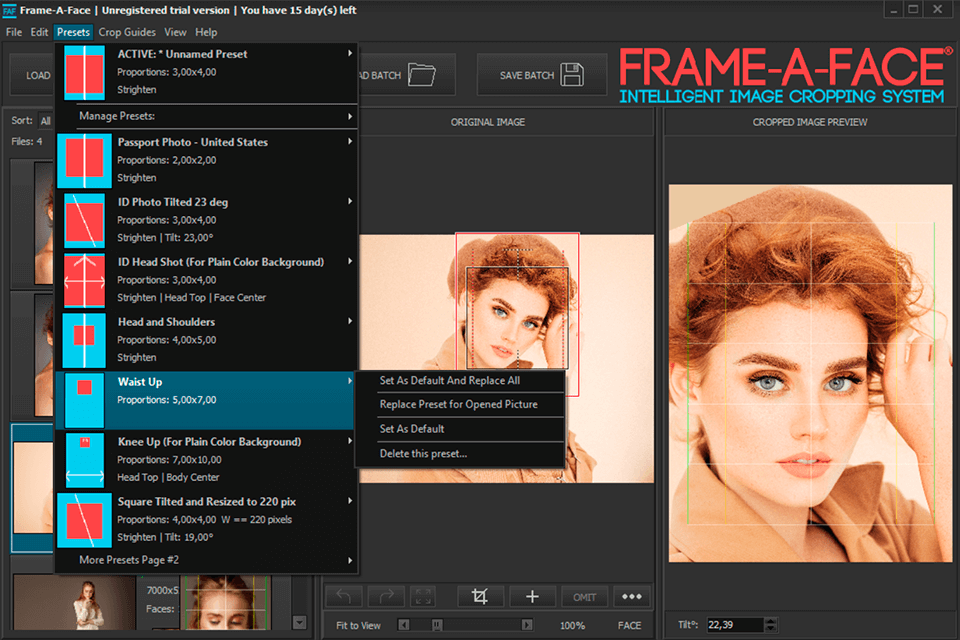The image size is (960, 640).
Task: Open More Presets Page #2
Action: coord(206,560)
